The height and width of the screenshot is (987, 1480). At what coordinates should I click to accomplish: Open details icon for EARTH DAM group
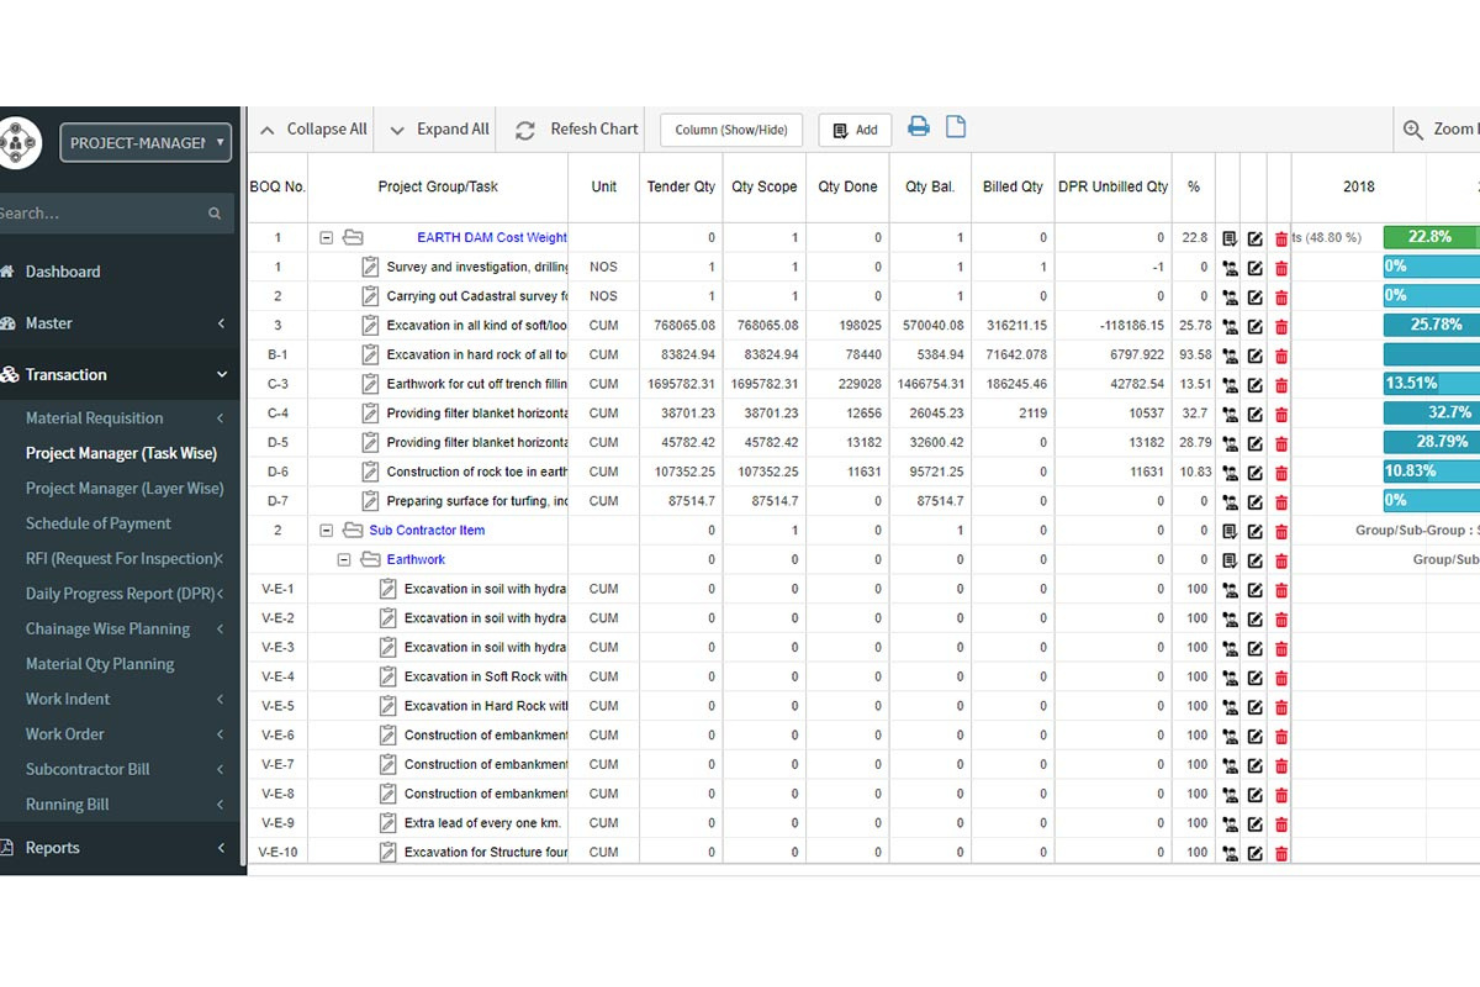[x=1229, y=238]
